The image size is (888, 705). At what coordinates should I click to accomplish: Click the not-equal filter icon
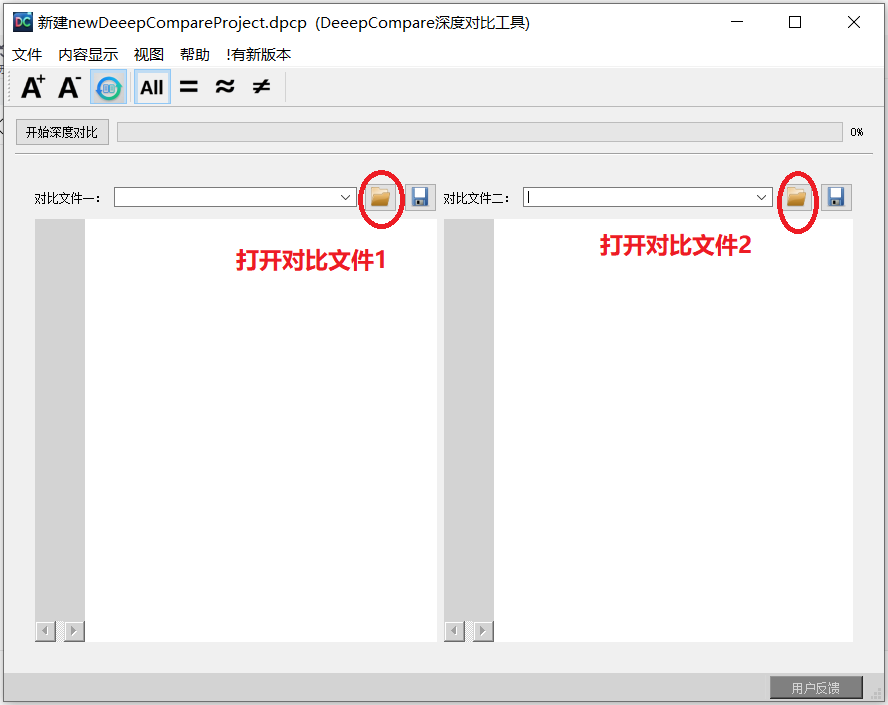(259, 87)
